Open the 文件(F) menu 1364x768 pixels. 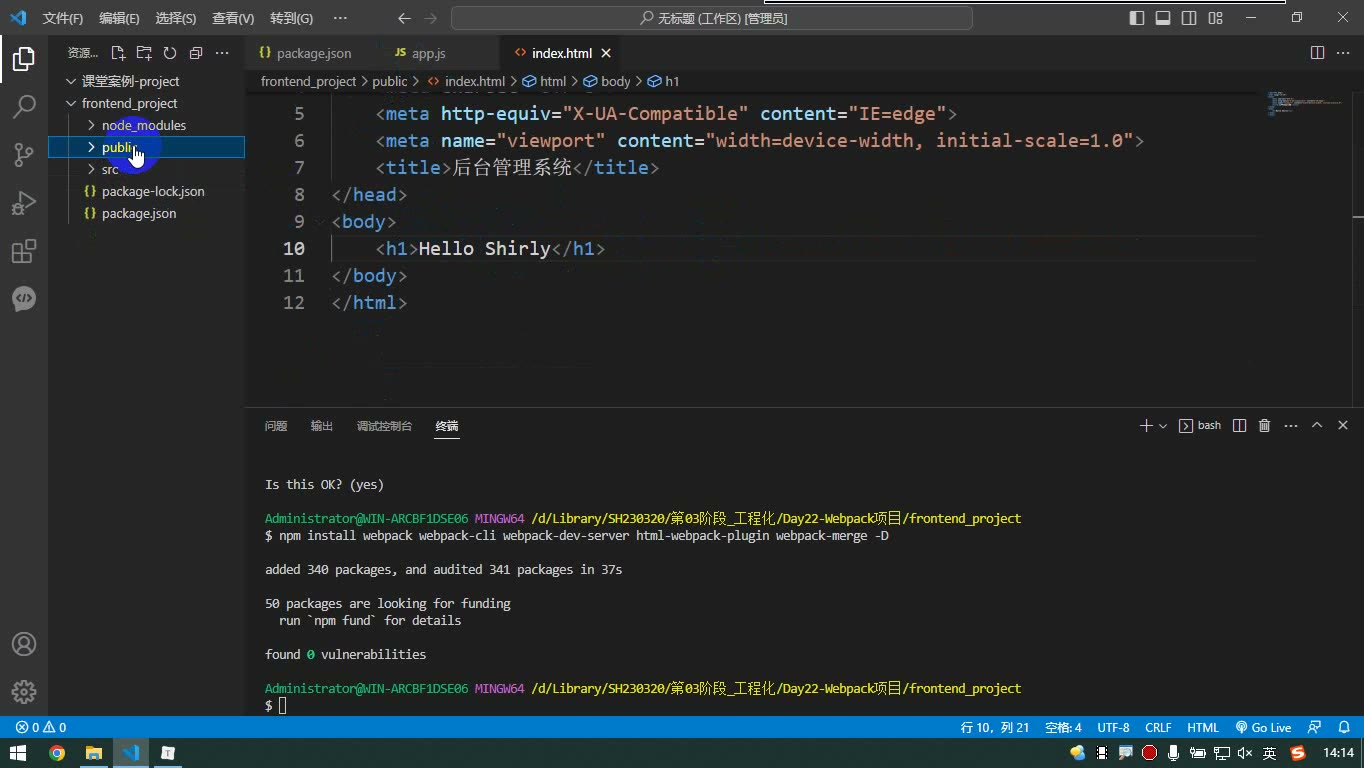[x=63, y=18]
